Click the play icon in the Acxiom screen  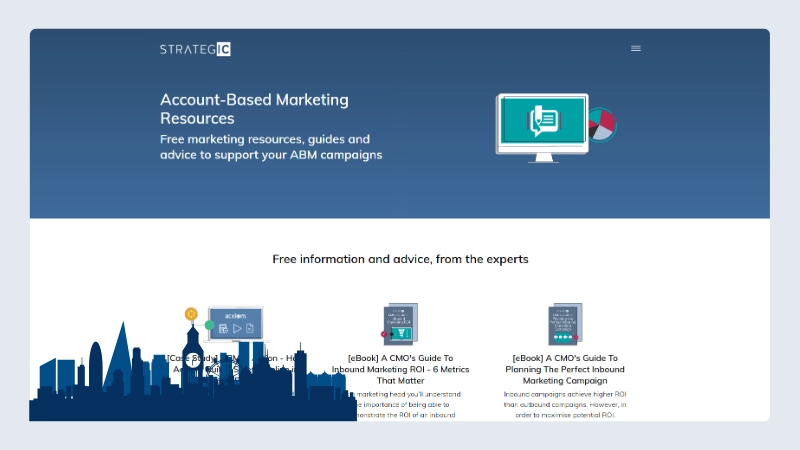[237, 328]
